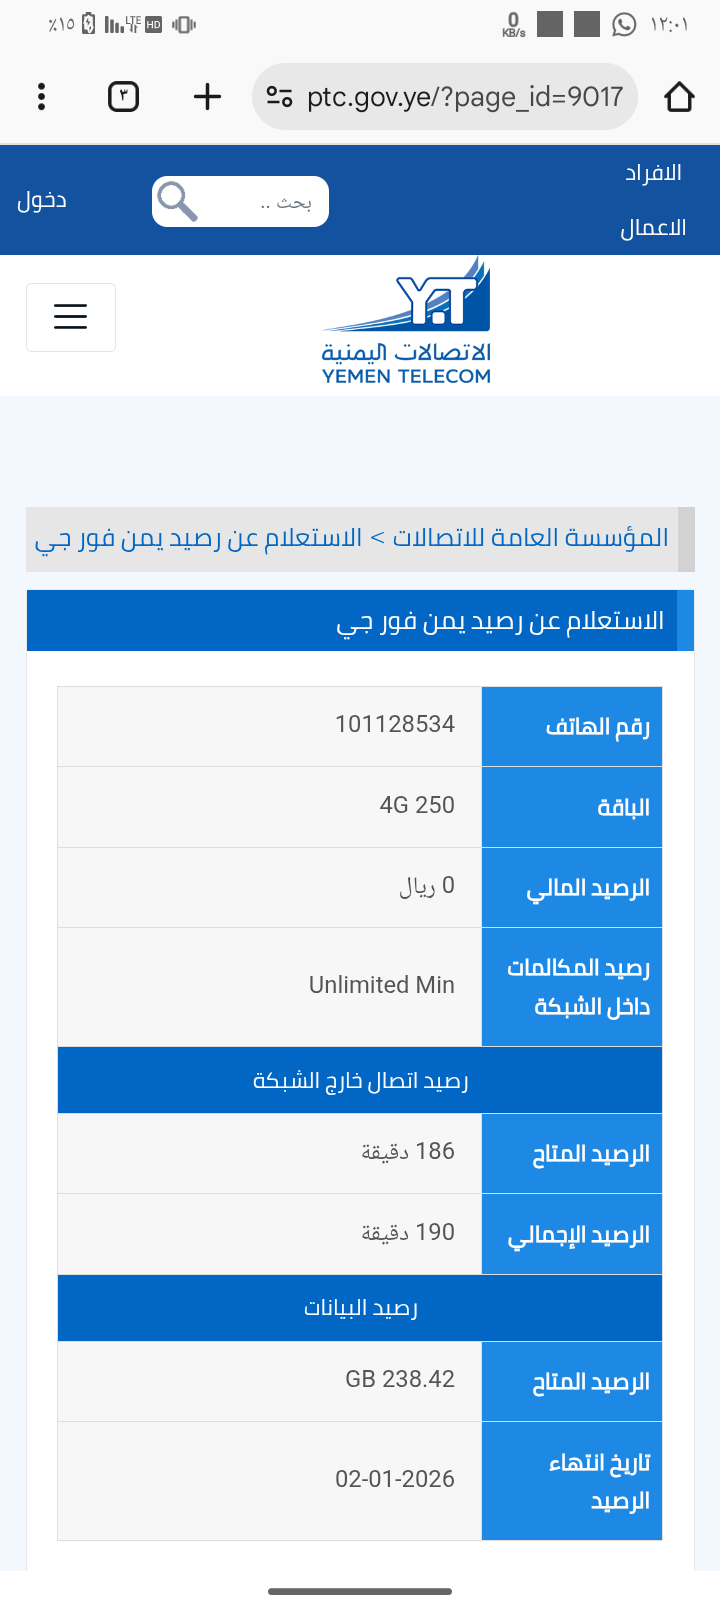
Task: Tap the address bar URL ptc.gov.ye
Action: pos(464,97)
